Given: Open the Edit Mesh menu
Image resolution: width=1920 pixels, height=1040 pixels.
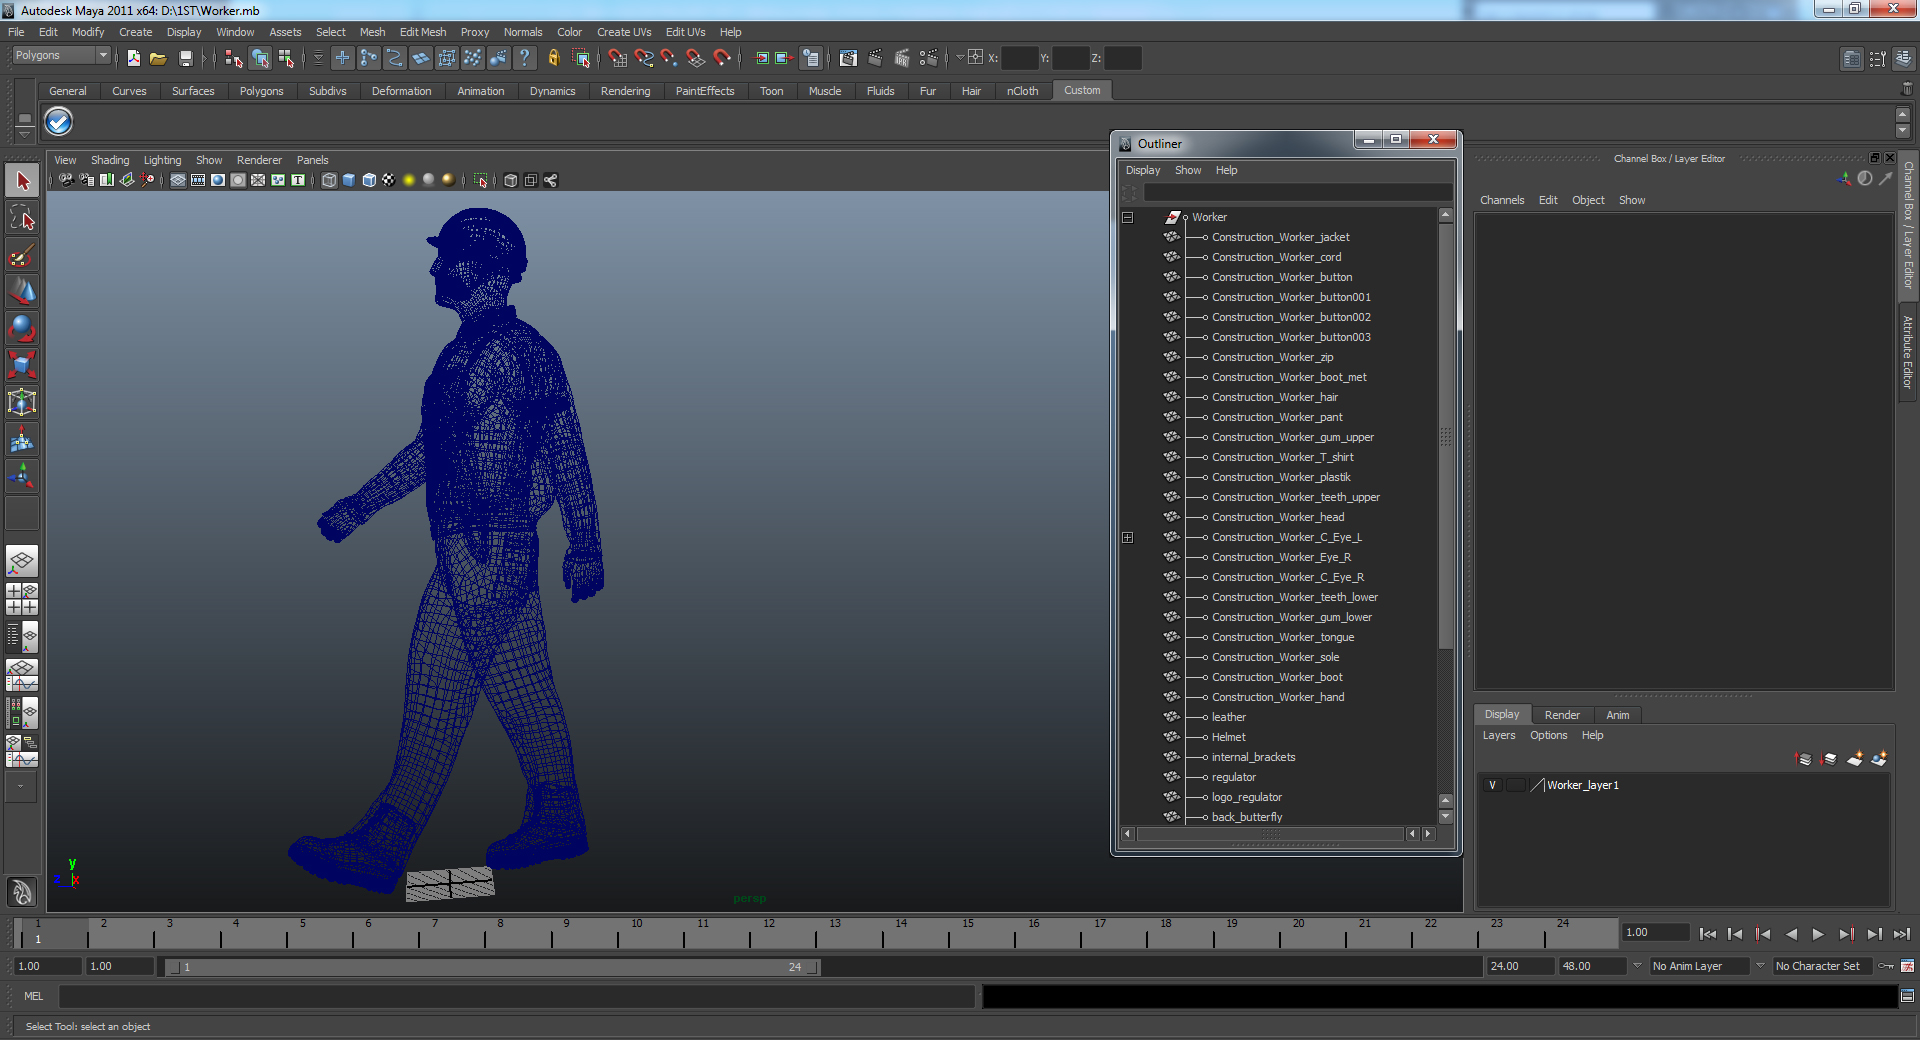Looking at the screenshot, I should coord(423,32).
